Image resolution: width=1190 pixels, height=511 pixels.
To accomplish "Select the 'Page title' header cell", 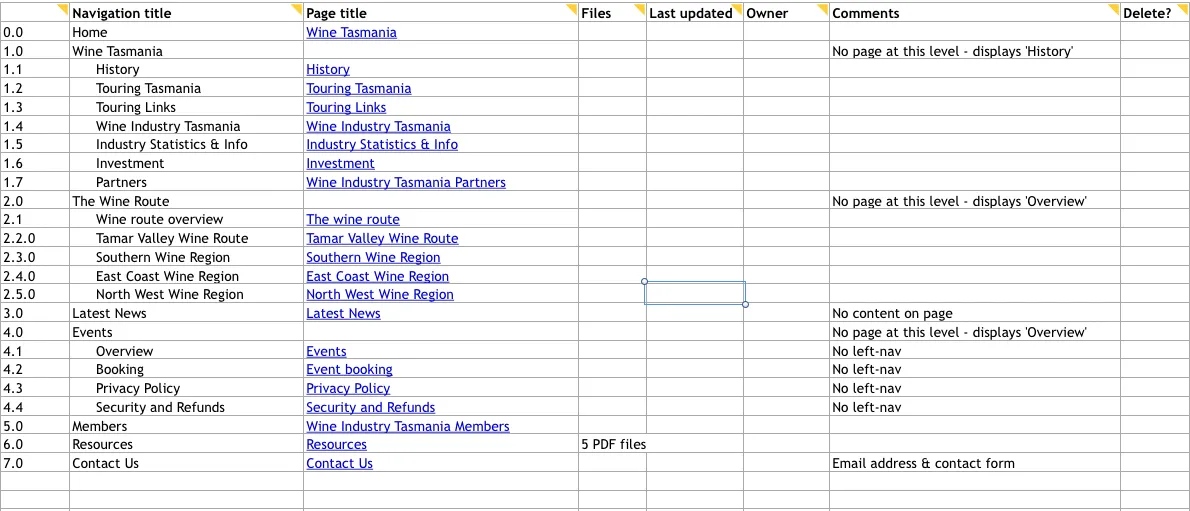I will coord(441,13).
